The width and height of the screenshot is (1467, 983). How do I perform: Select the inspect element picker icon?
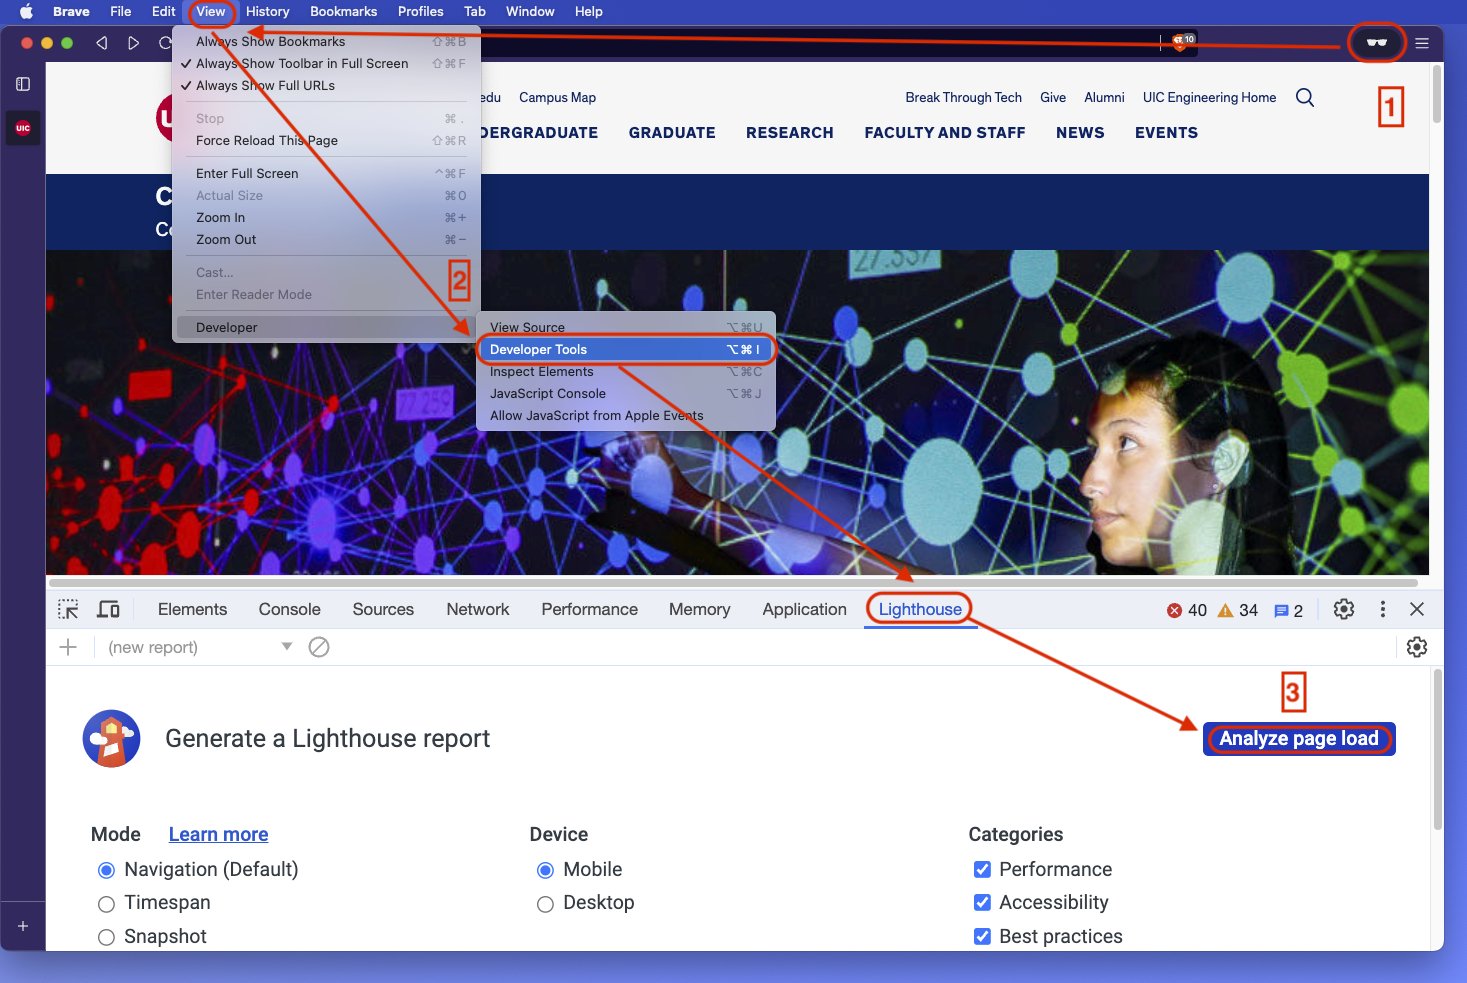pos(68,609)
